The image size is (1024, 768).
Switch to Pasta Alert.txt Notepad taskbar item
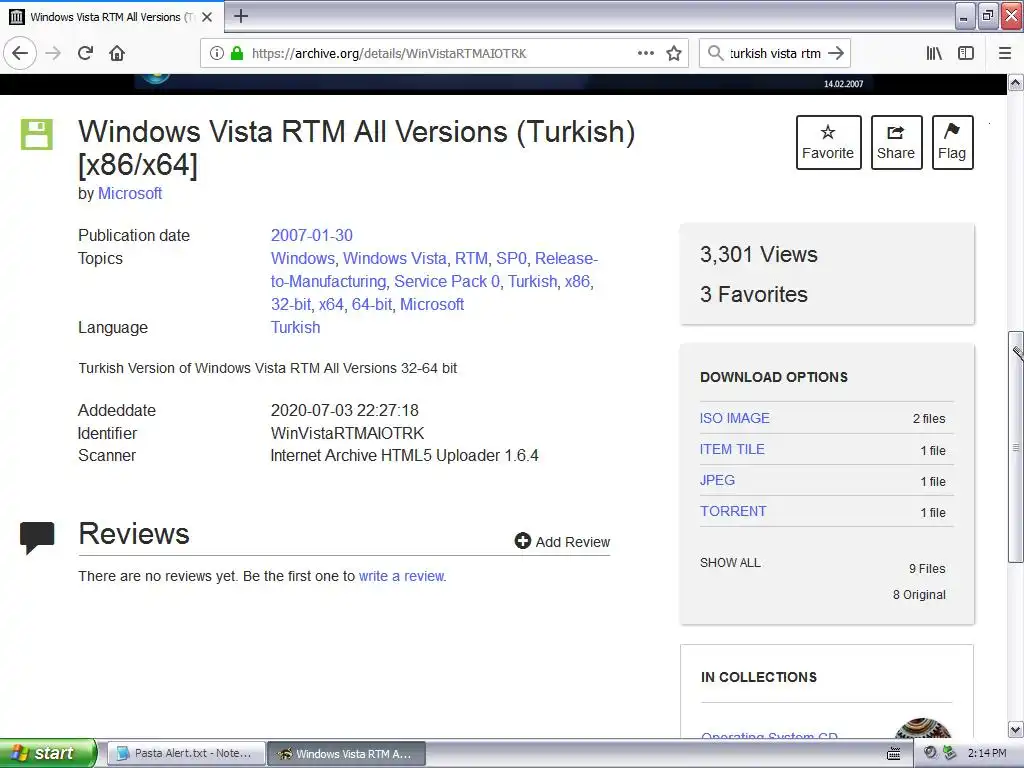tap(185, 753)
